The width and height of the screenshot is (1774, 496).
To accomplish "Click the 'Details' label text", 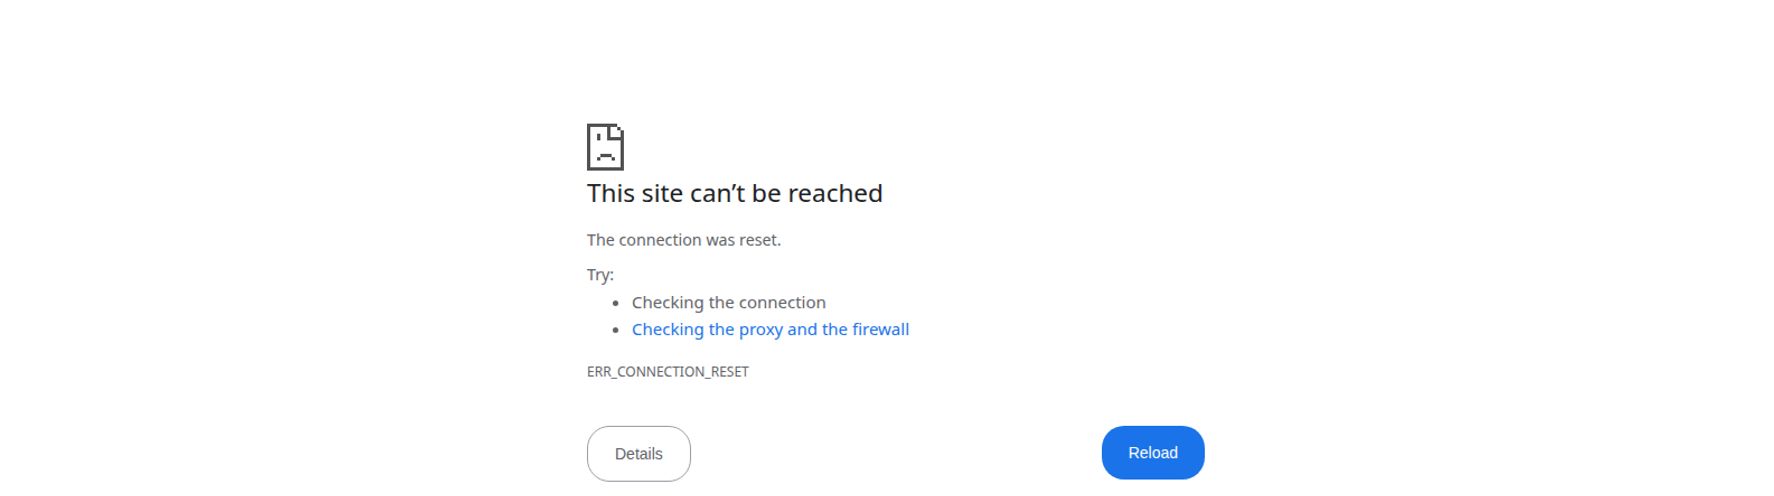I will pos(639,454).
